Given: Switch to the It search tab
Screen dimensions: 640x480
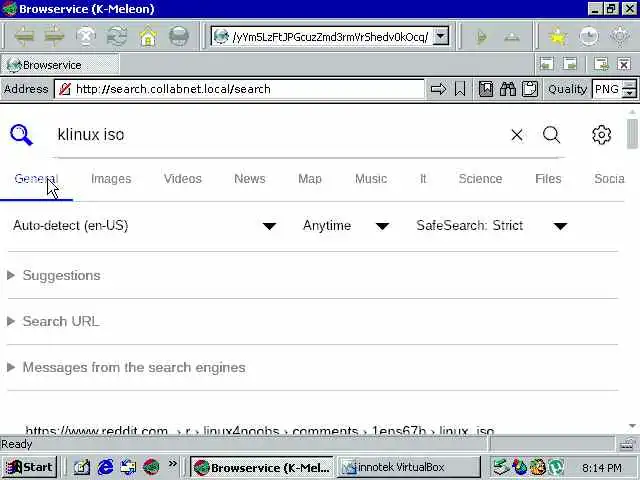Looking at the screenshot, I should pos(423,179).
